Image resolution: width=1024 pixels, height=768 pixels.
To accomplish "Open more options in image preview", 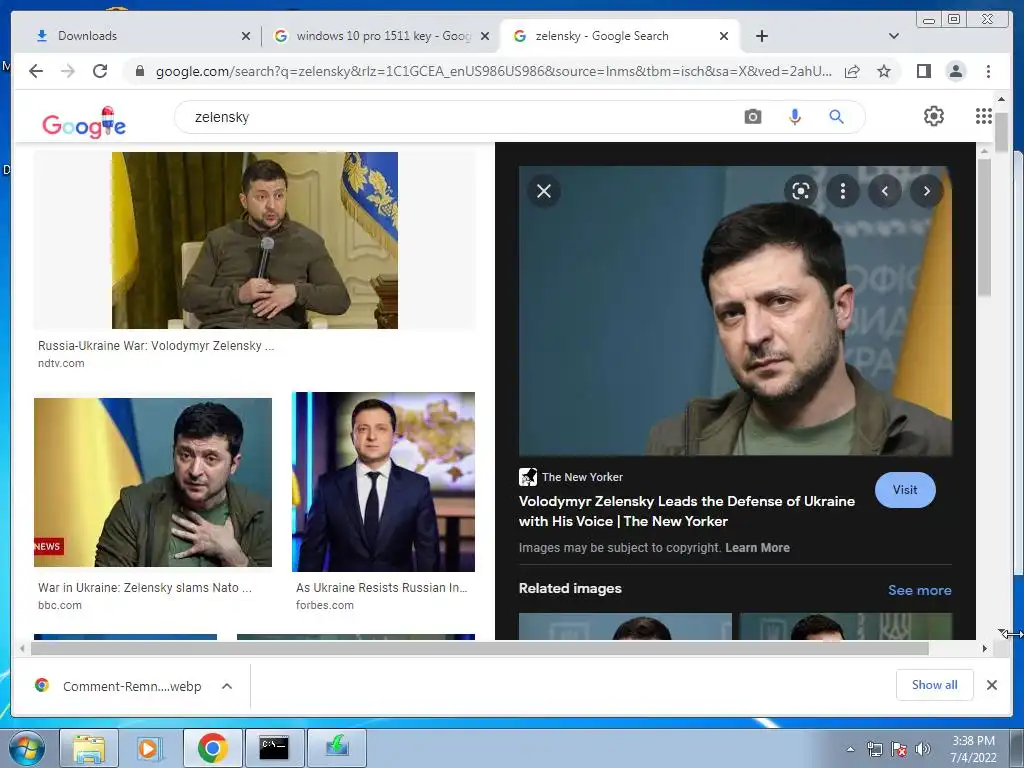I will click(x=842, y=191).
